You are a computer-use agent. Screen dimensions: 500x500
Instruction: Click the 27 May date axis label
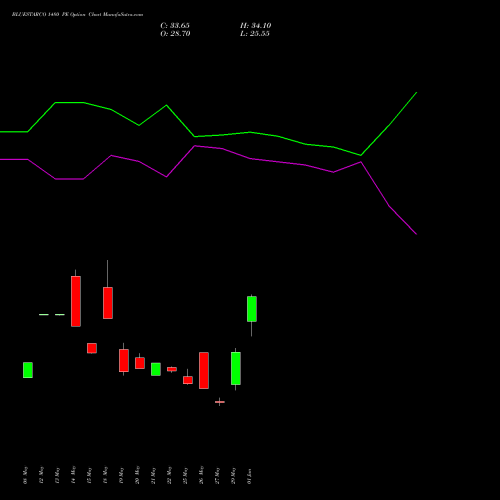click(x=218, y=475)
